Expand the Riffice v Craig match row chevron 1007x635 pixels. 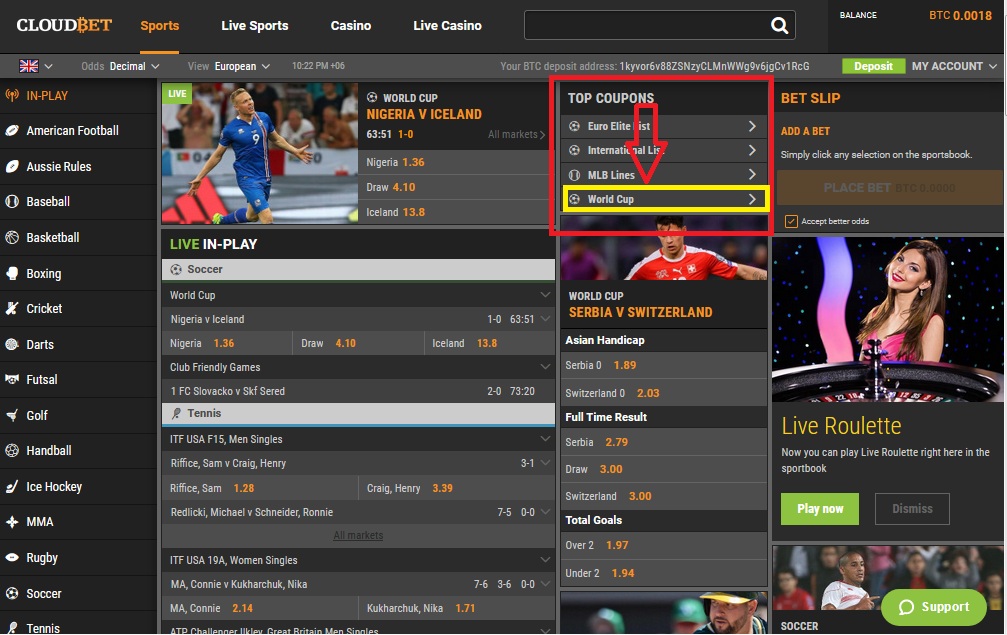(x=545, y=463)
